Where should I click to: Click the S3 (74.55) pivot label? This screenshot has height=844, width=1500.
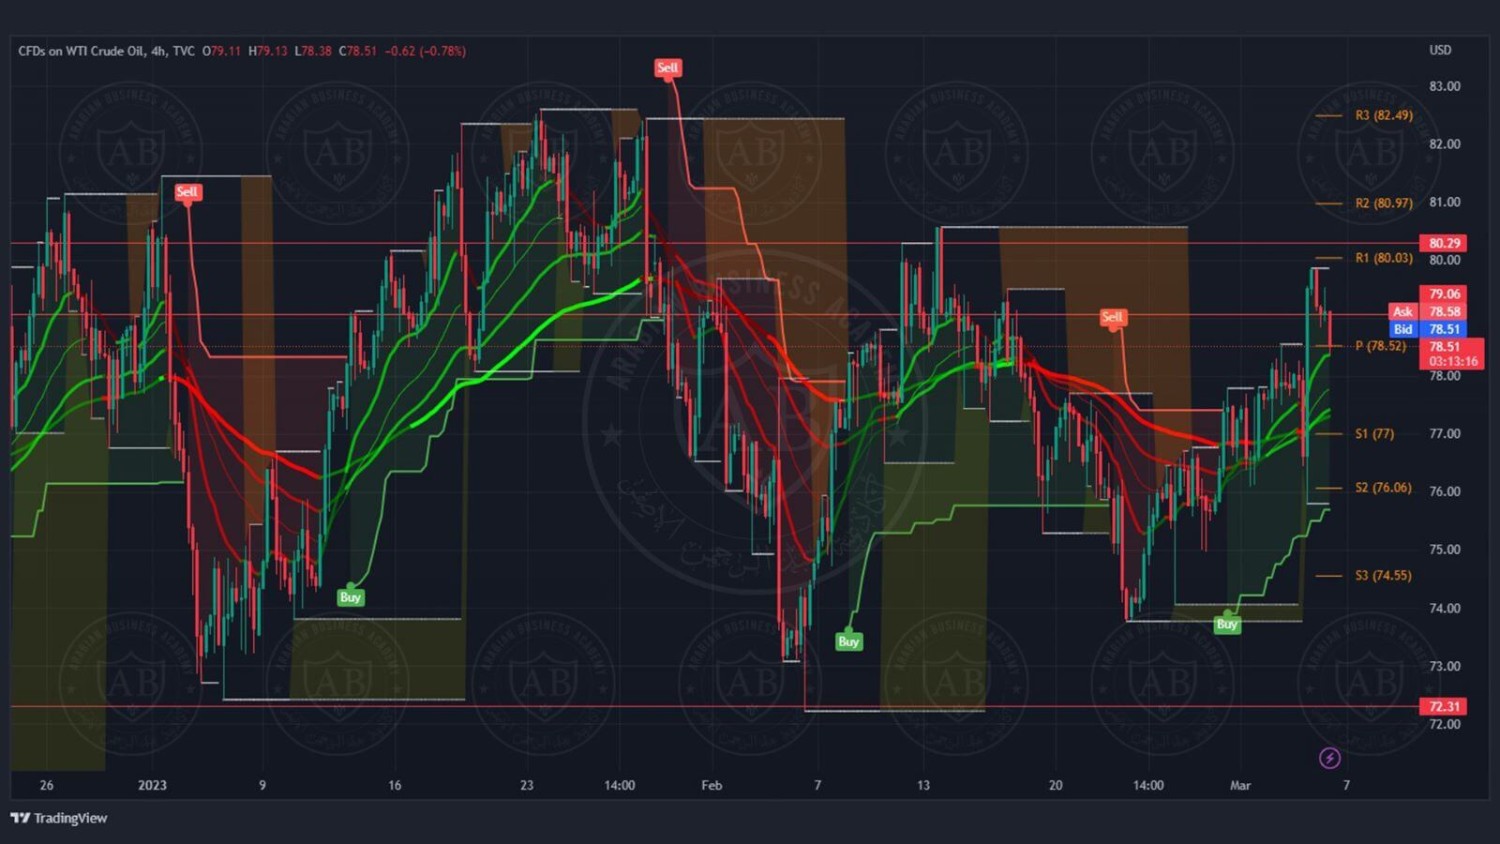[1383, 576]
